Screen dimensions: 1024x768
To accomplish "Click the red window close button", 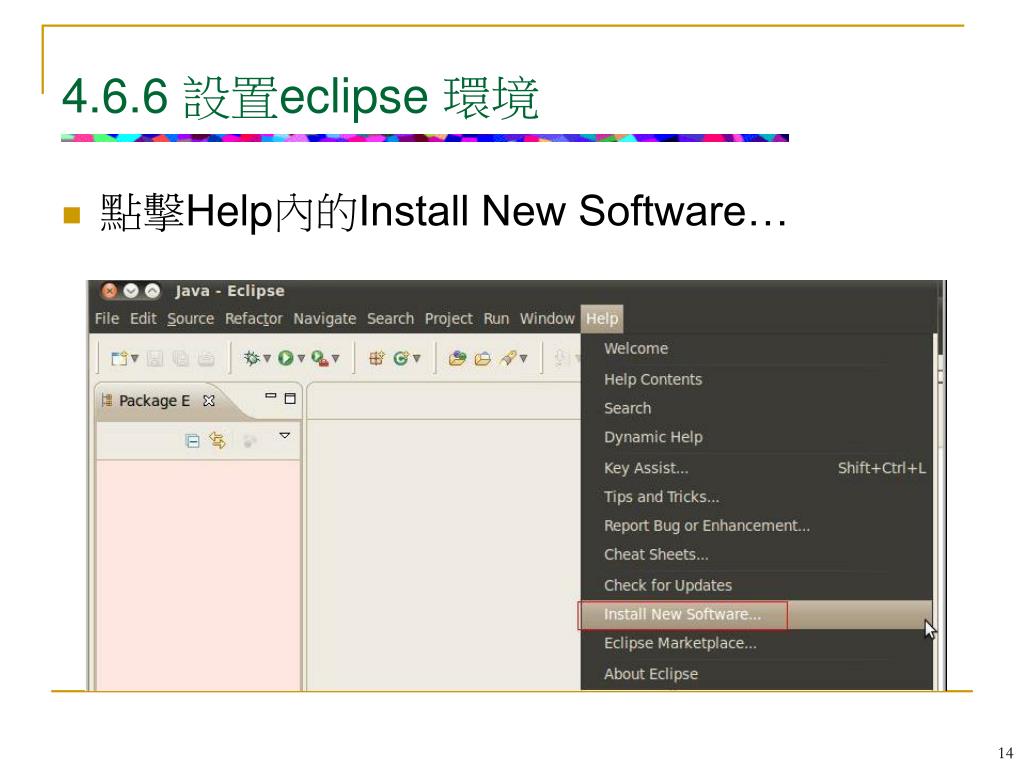I will click(110, 291).
